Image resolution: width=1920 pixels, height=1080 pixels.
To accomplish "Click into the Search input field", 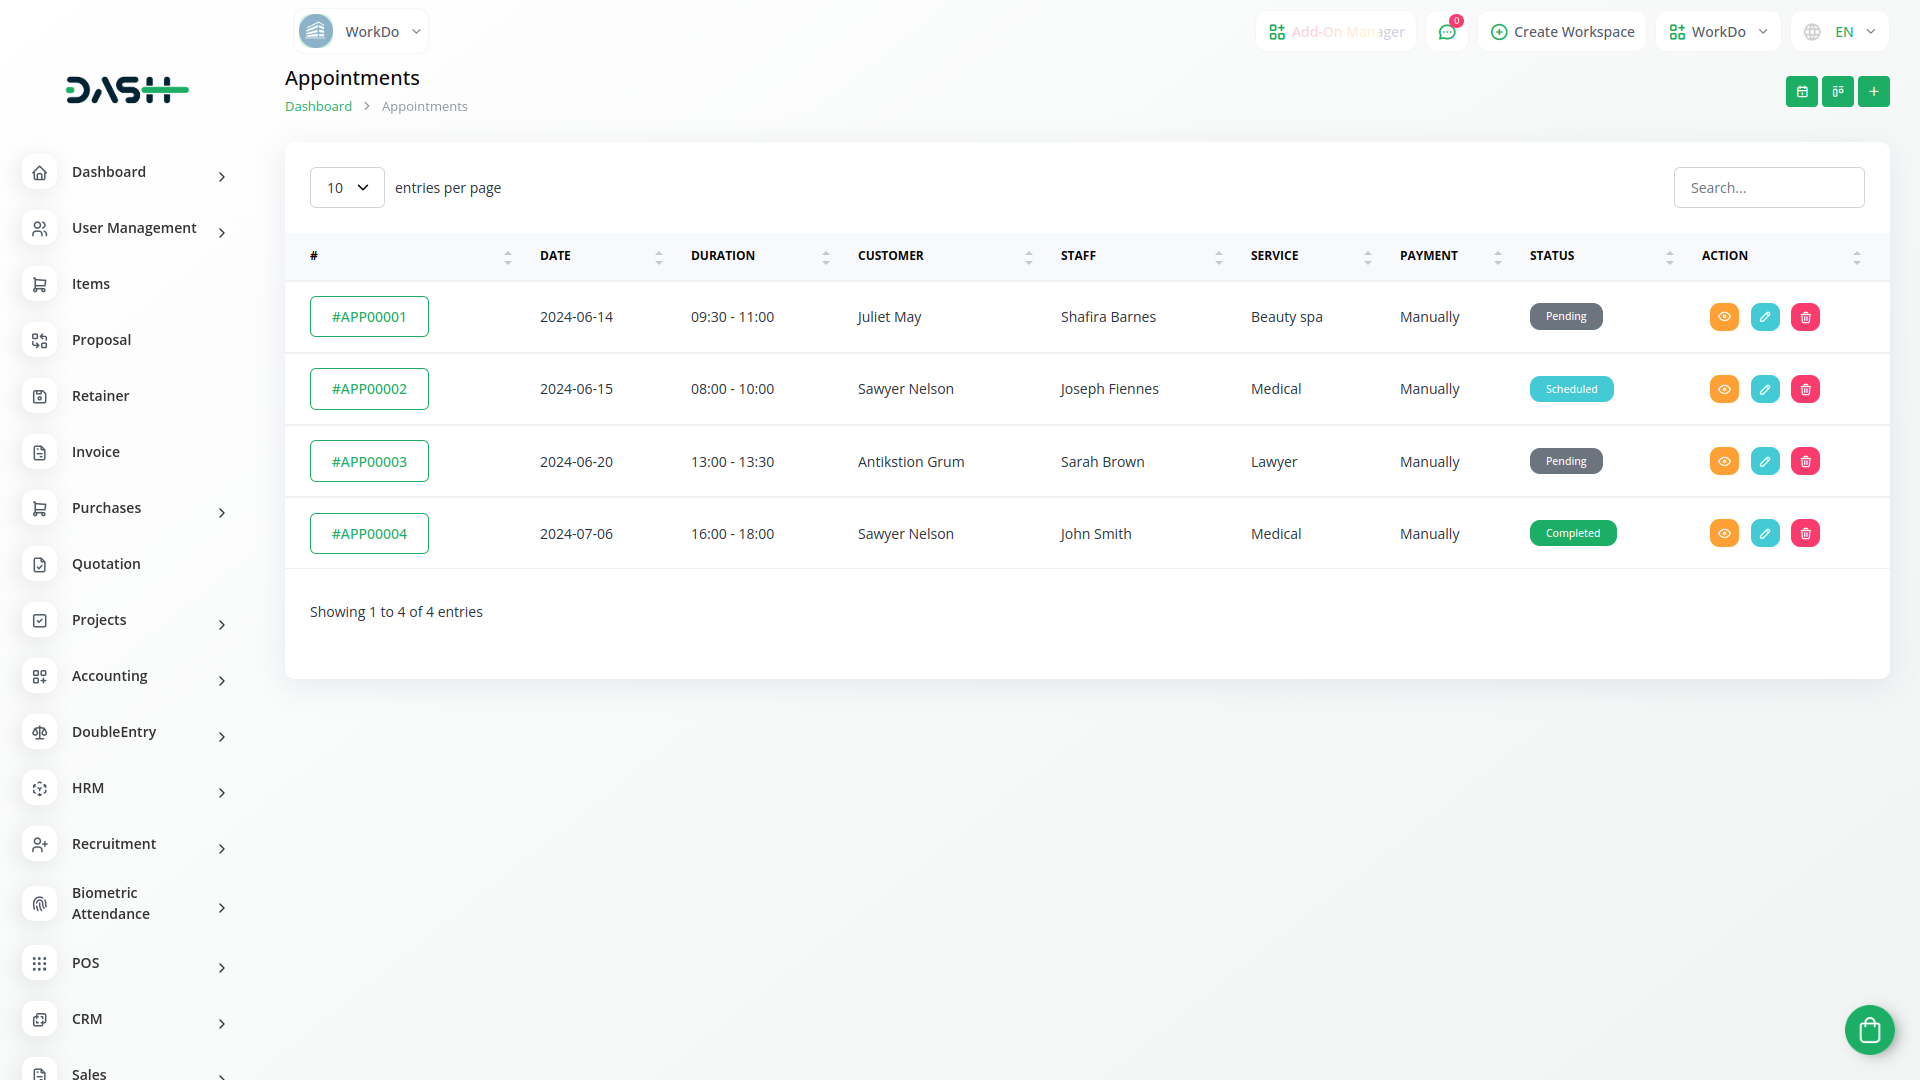I will point(1768,188).
